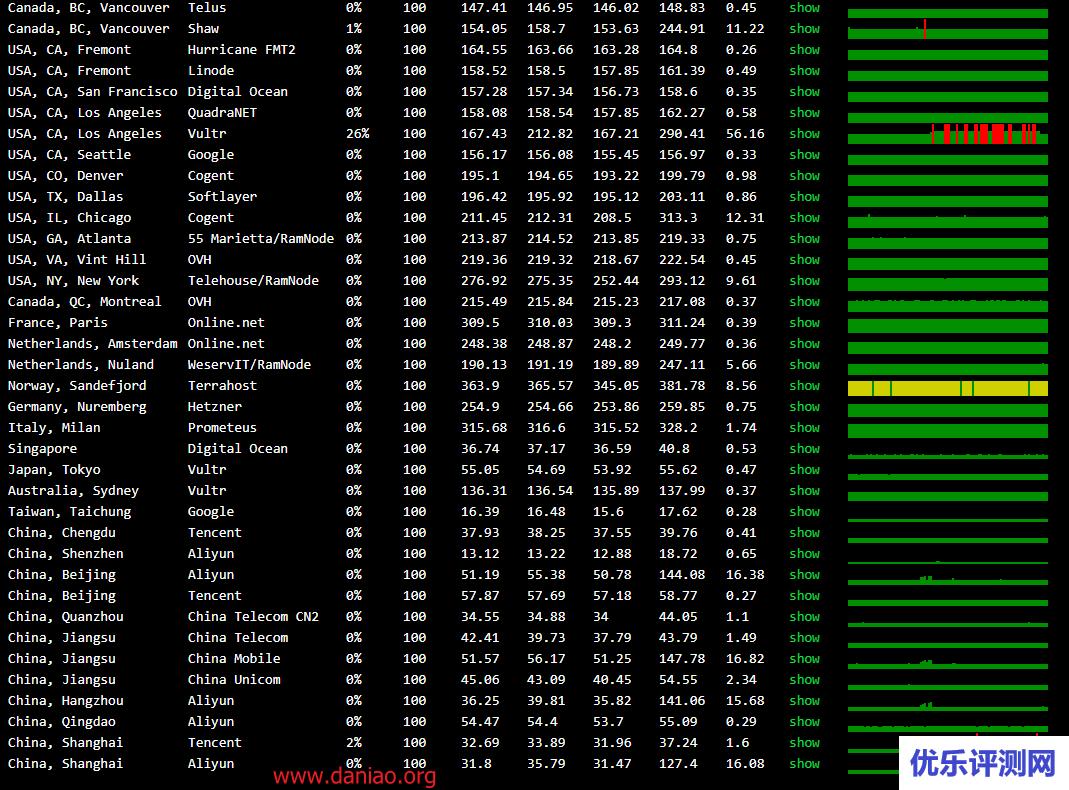Click 'show' for Los Angeles Vultr row

tap(804, 134)
